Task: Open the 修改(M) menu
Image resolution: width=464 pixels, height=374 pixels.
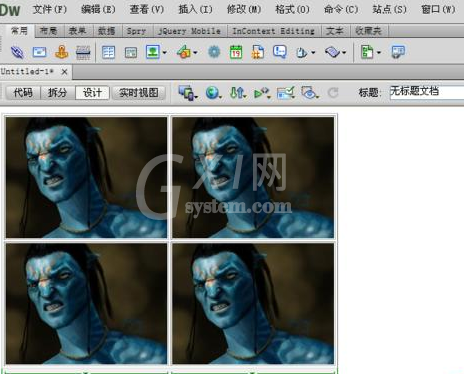Action: coord(244,9)
